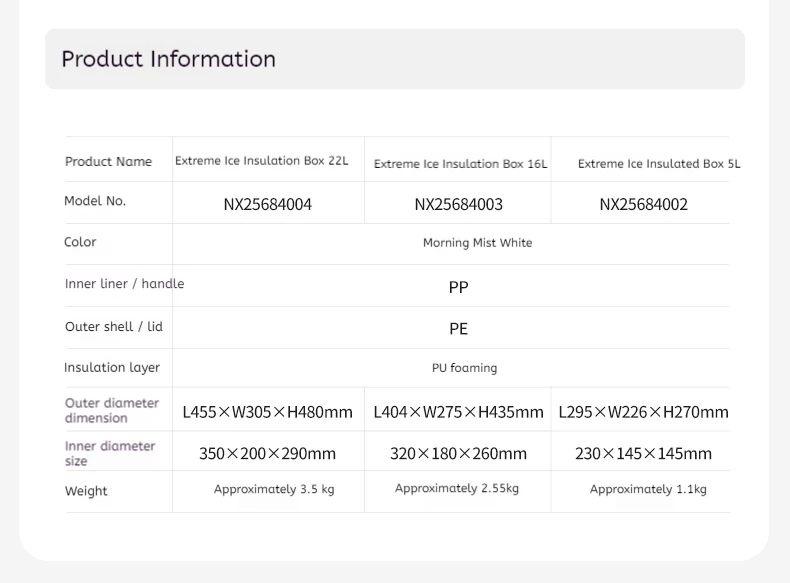Viewport: 790px width, 583px height.
Task: Click Approximately 1.1kg weight cell
Action: 648,489
